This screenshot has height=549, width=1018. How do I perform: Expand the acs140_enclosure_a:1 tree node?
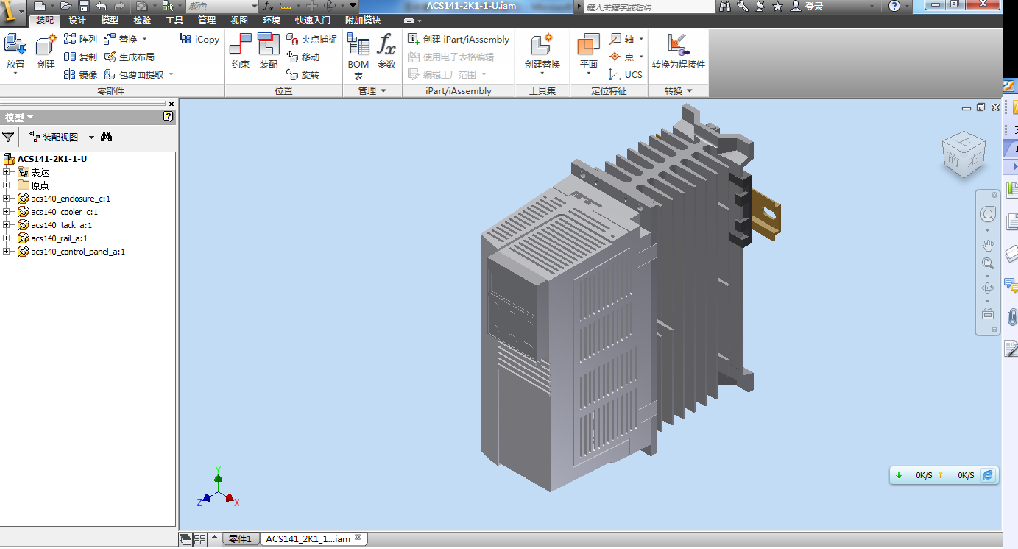coord(6,199)
